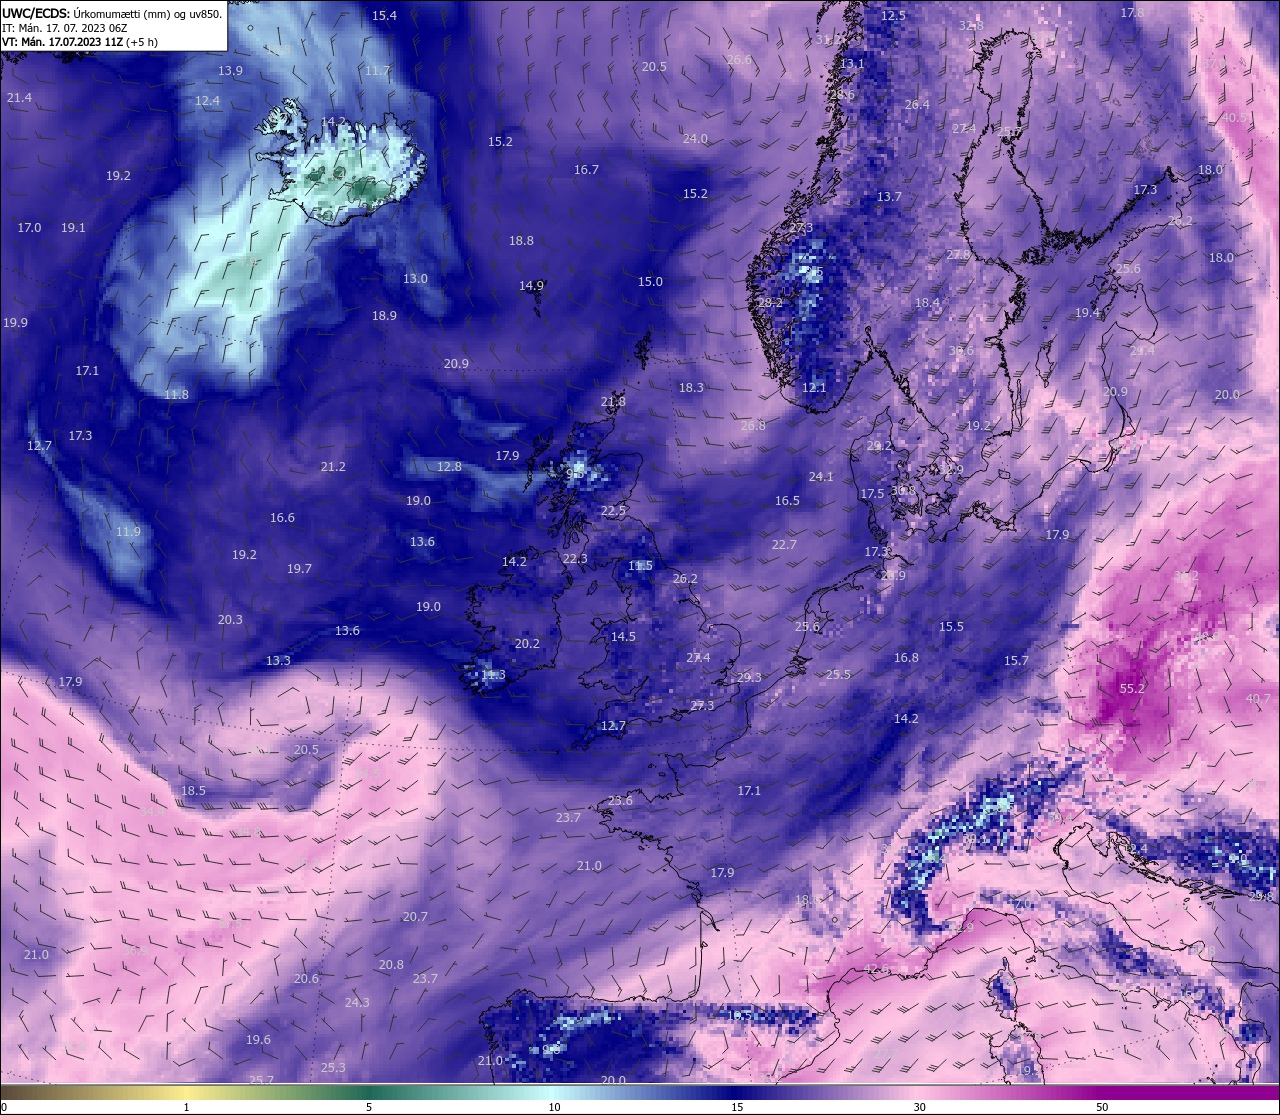This screenshot has width=1280, height=1115.
Task: Select the 14.5 value over Wales
Action: pyautogui.click(x=623, y=637)
